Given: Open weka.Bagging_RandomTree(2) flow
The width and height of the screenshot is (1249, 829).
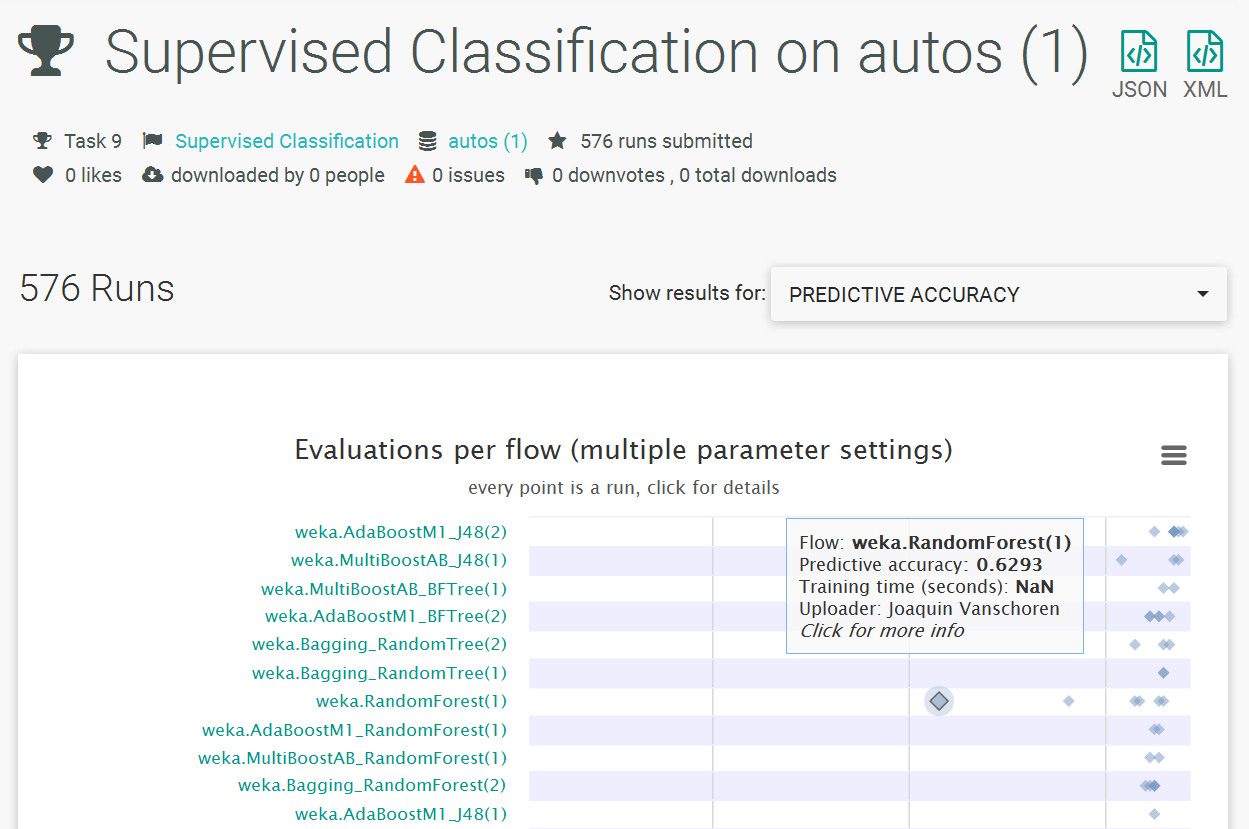Looking at the screenshot, I should tap(379, 645).
